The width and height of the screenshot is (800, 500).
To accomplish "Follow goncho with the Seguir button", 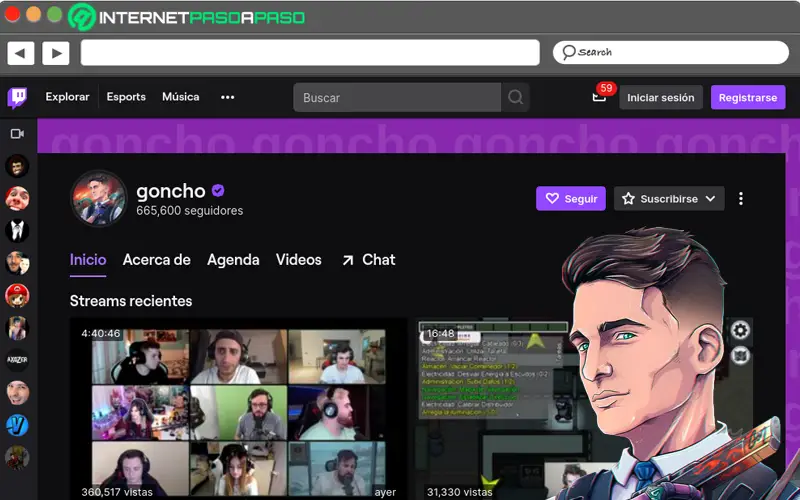I will click(570, 198).
